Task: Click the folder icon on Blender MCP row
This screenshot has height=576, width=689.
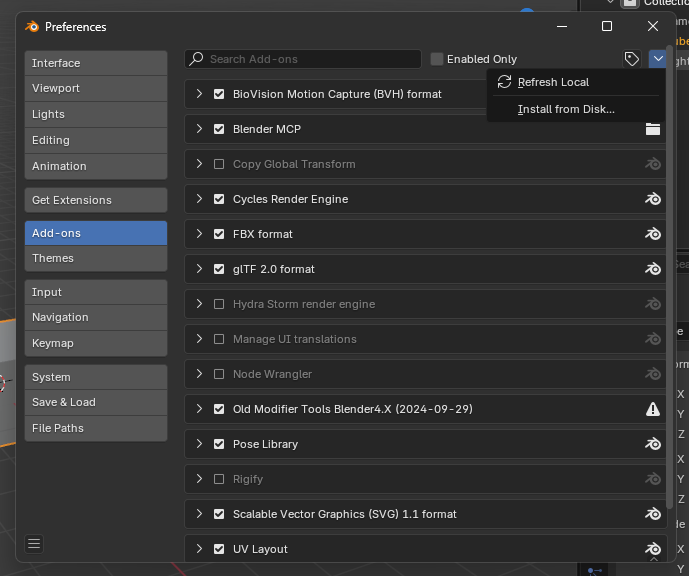Action: [x=653, y=129]
